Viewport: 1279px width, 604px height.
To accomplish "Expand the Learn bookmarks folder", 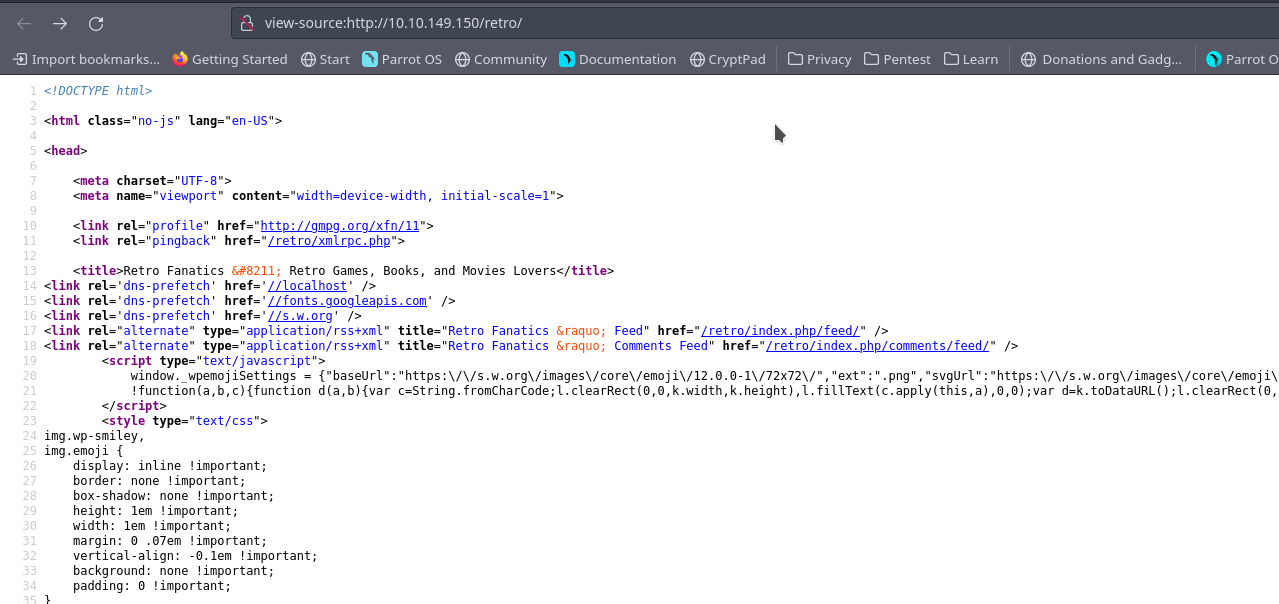I will tap(970, 59).
